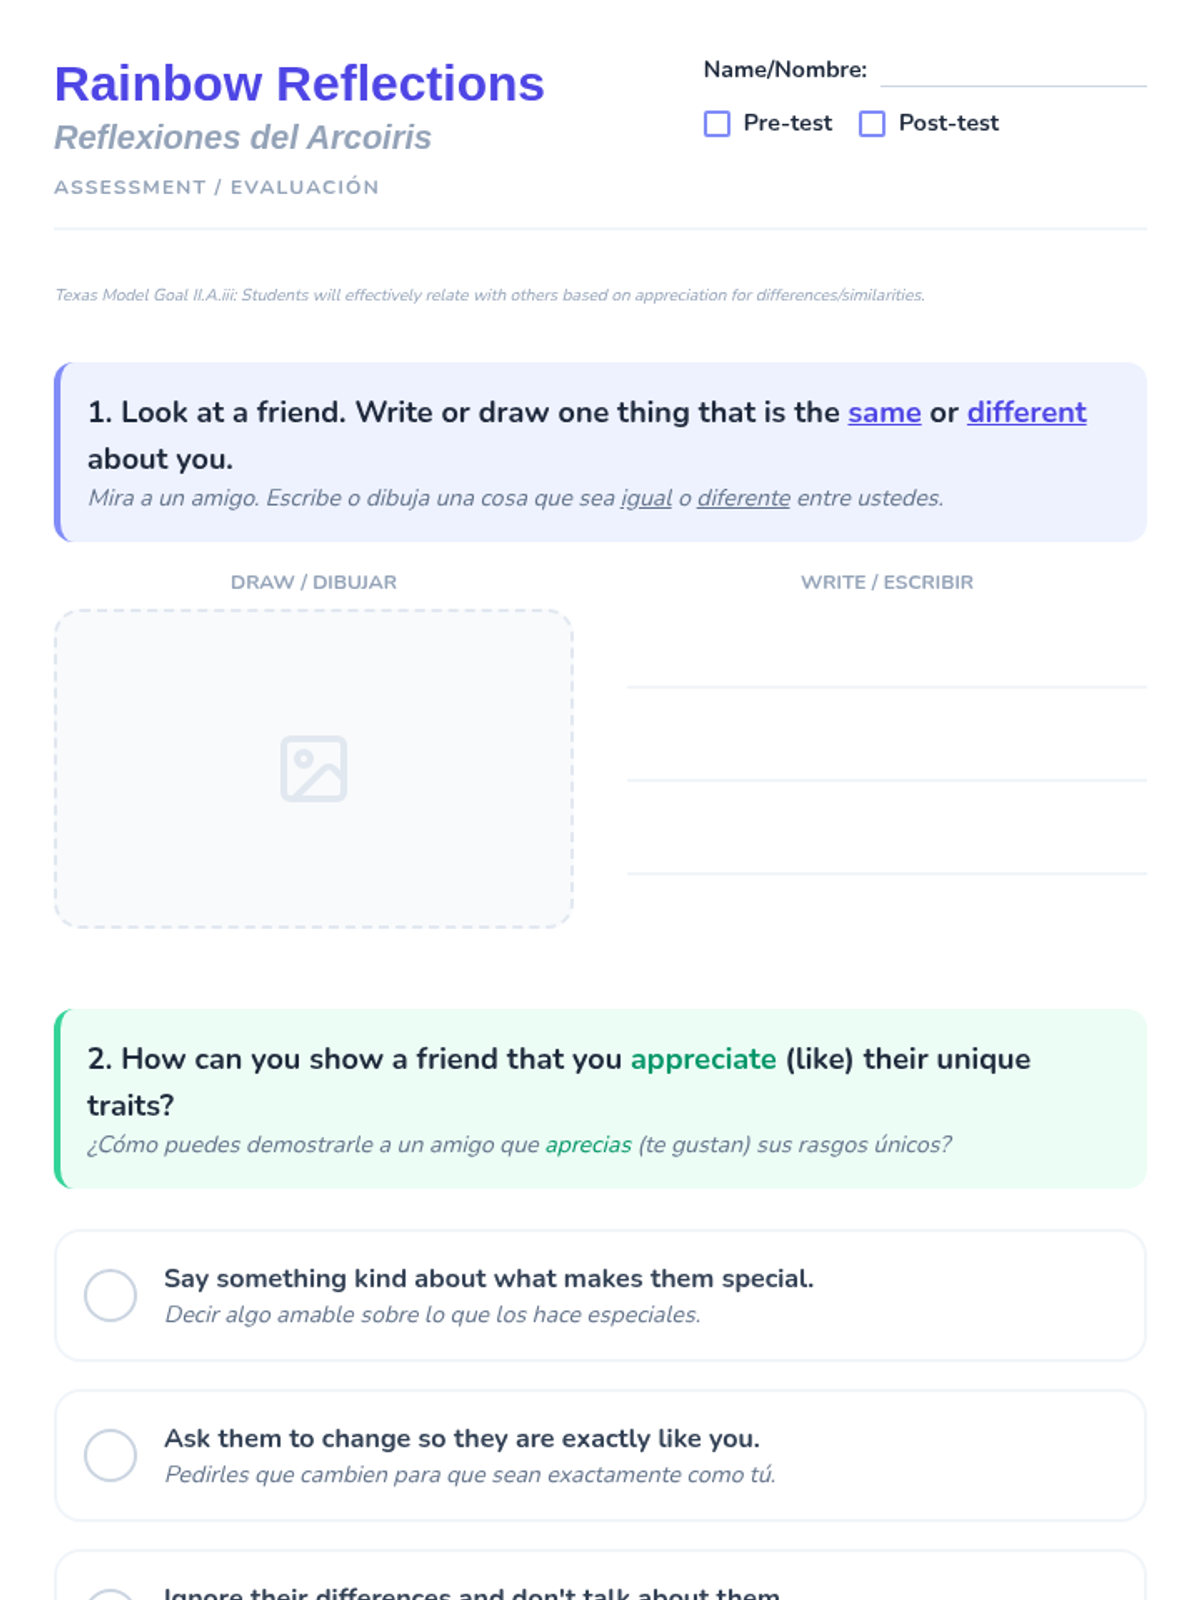1200x1600 pixels.
Task: Click the Name/Nombre input line
Action: click(x=1012, y=72)
